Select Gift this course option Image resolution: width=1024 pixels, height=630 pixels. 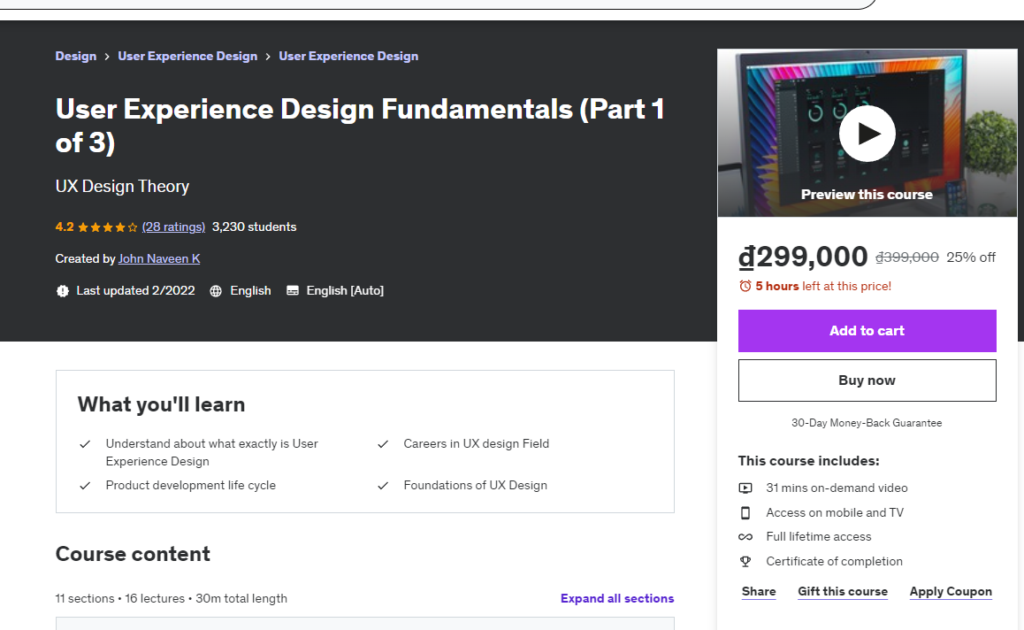(x=842, y=592)
